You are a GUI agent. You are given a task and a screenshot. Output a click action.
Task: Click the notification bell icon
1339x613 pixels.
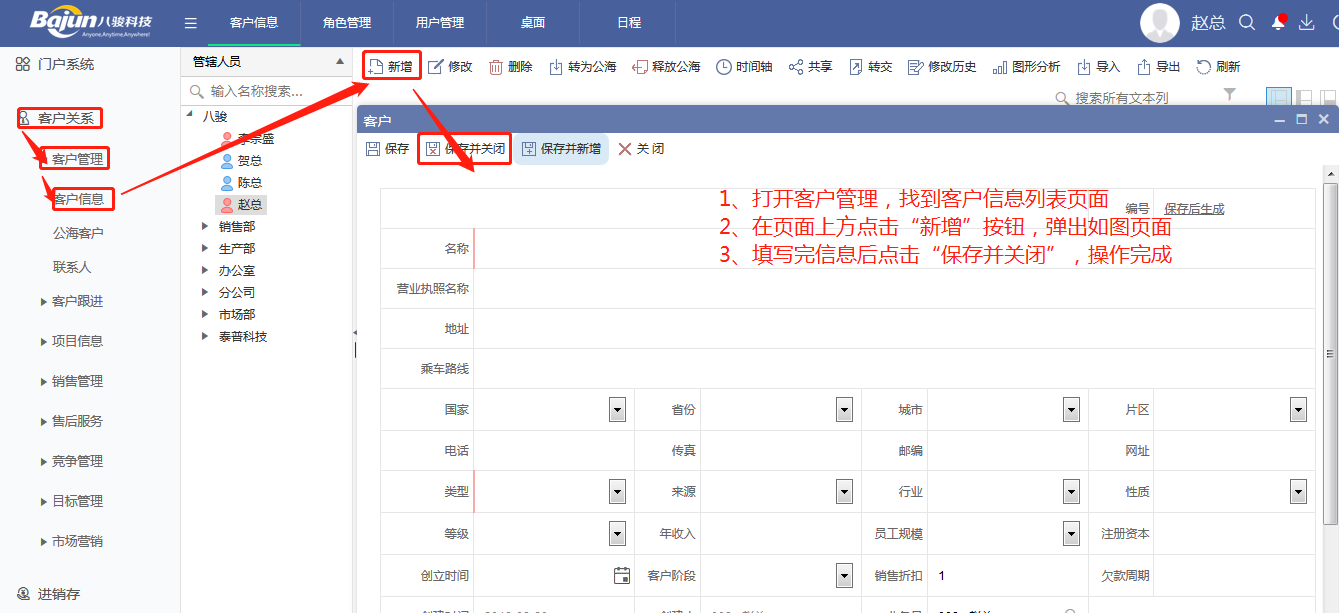click(x=1277, y=22)
